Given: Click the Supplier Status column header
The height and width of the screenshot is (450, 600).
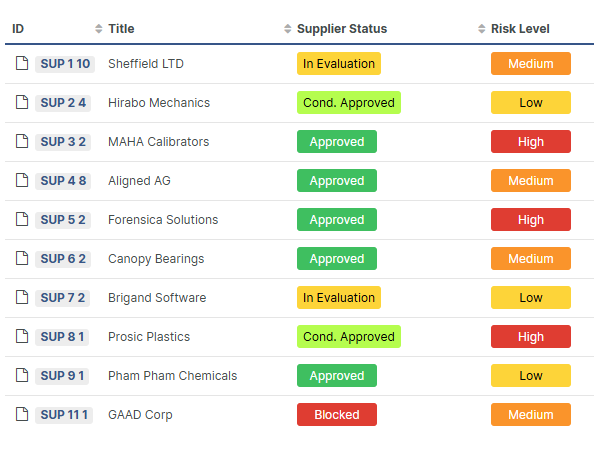Looking at the screenshot, I should click(x=342, y=29).
